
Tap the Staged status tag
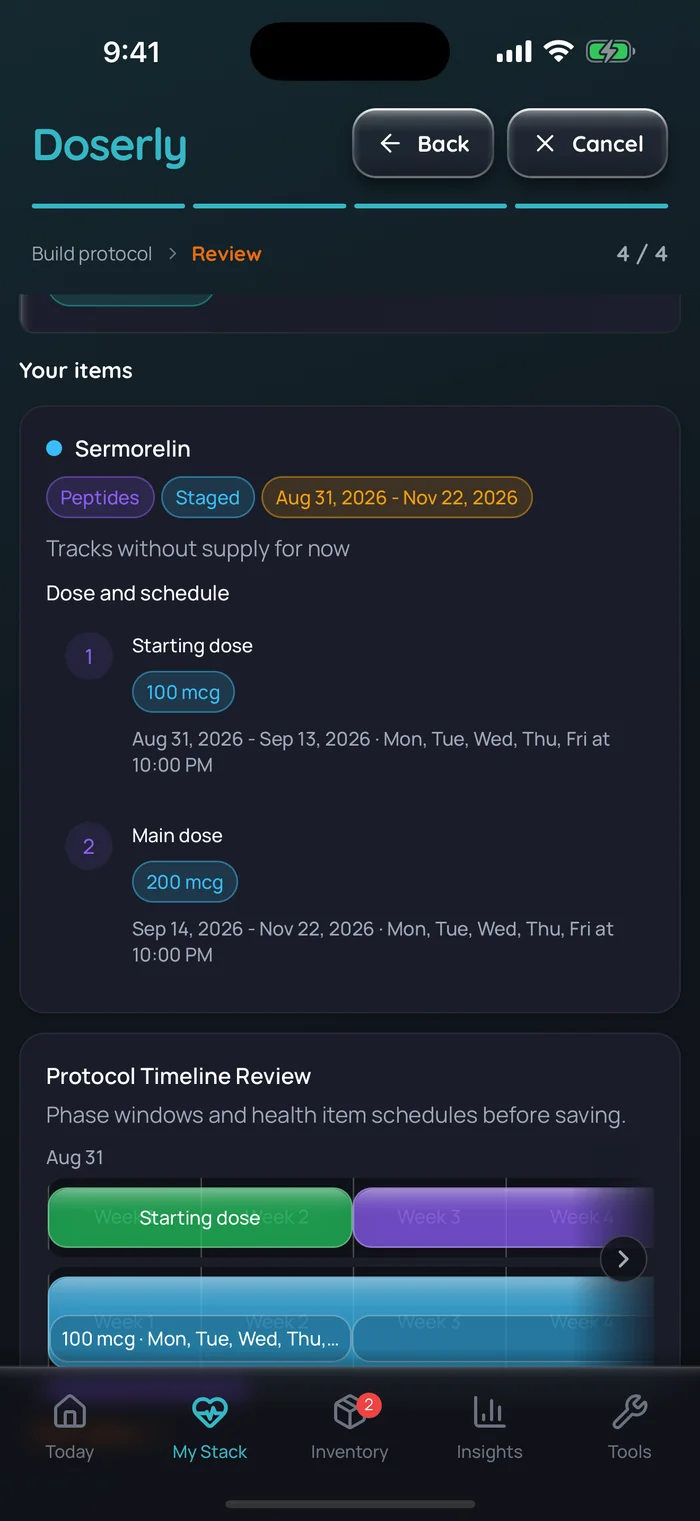208,498
